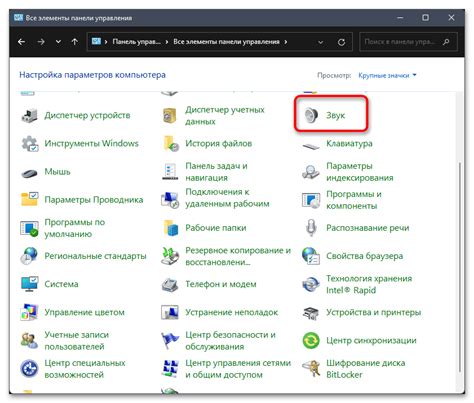474x403 pixels.
Task: Open the Sound (Звук) speaker icon
Action: 311,115
